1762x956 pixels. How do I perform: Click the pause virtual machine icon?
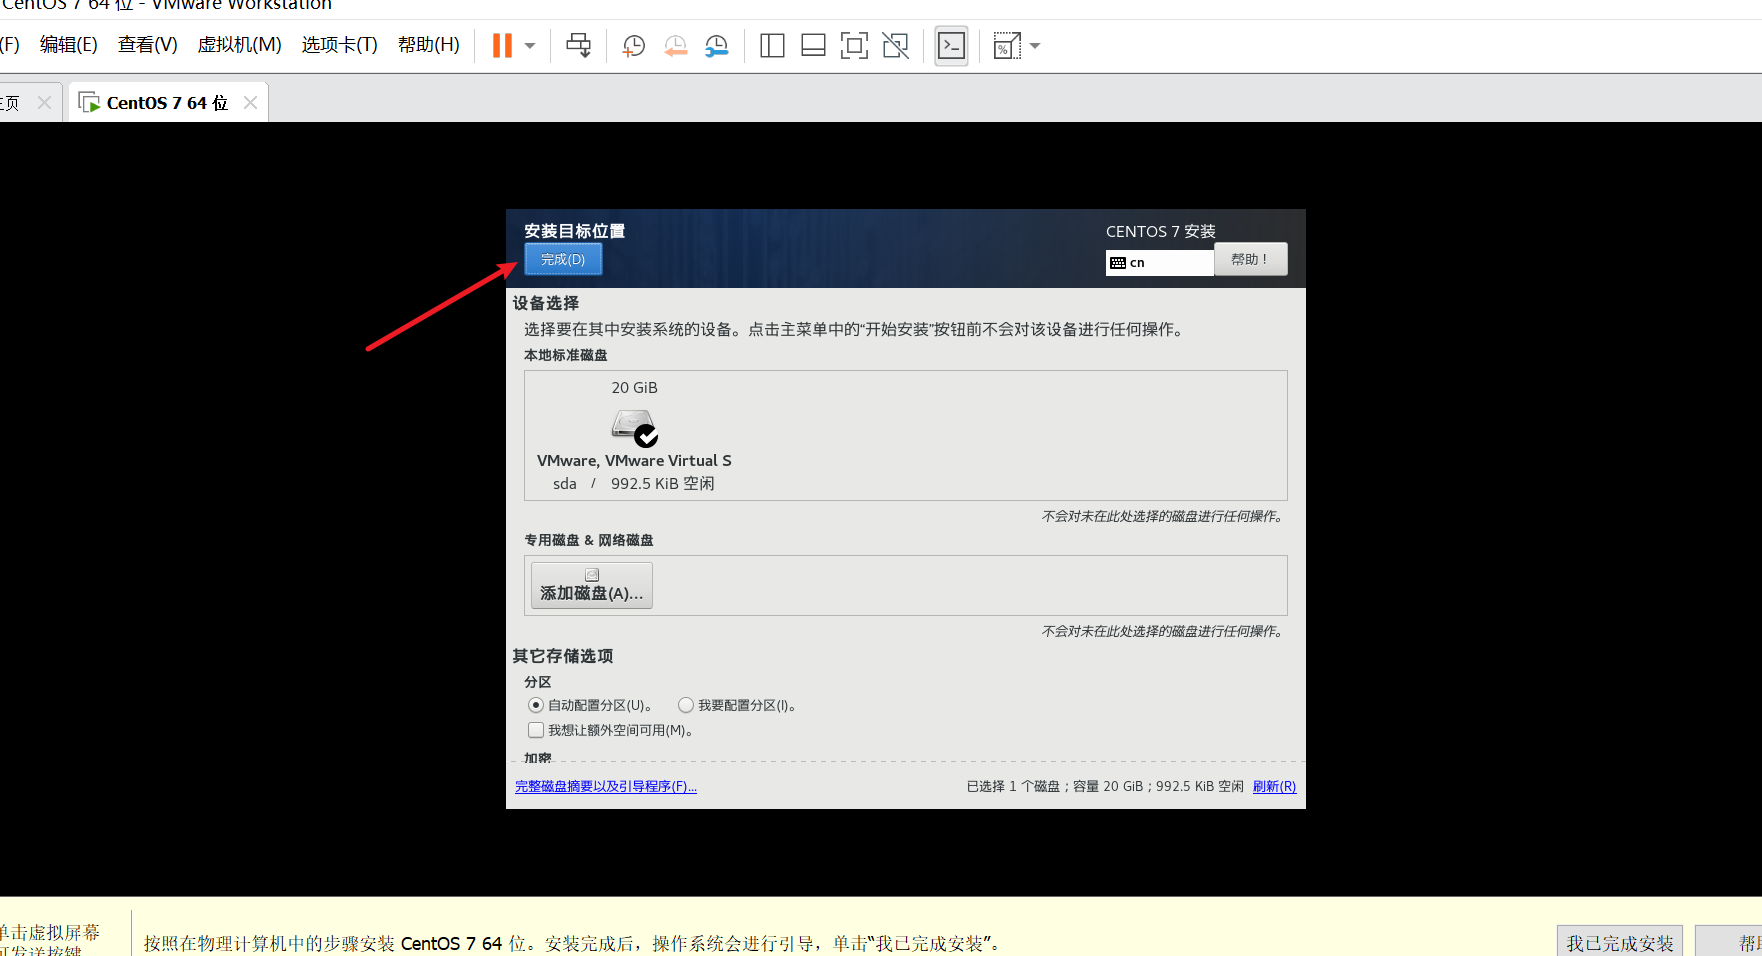pyautogui.click(x=502, y=45)
